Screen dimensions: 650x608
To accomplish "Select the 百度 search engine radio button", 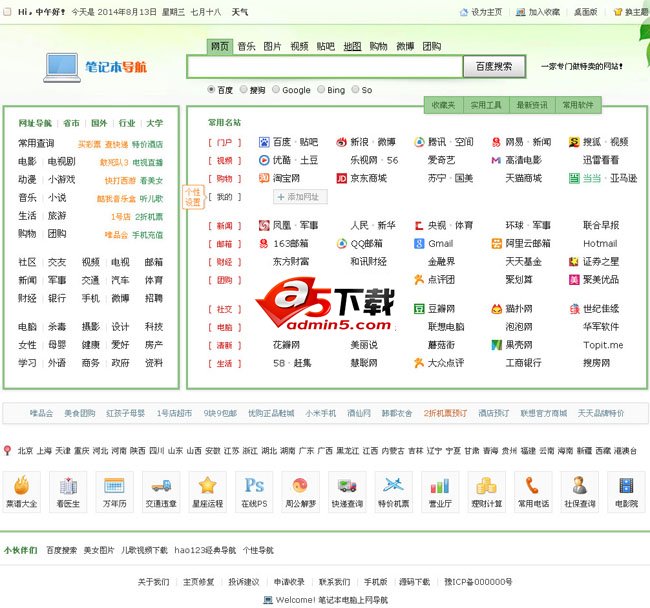I will click(x=211, y=90).
